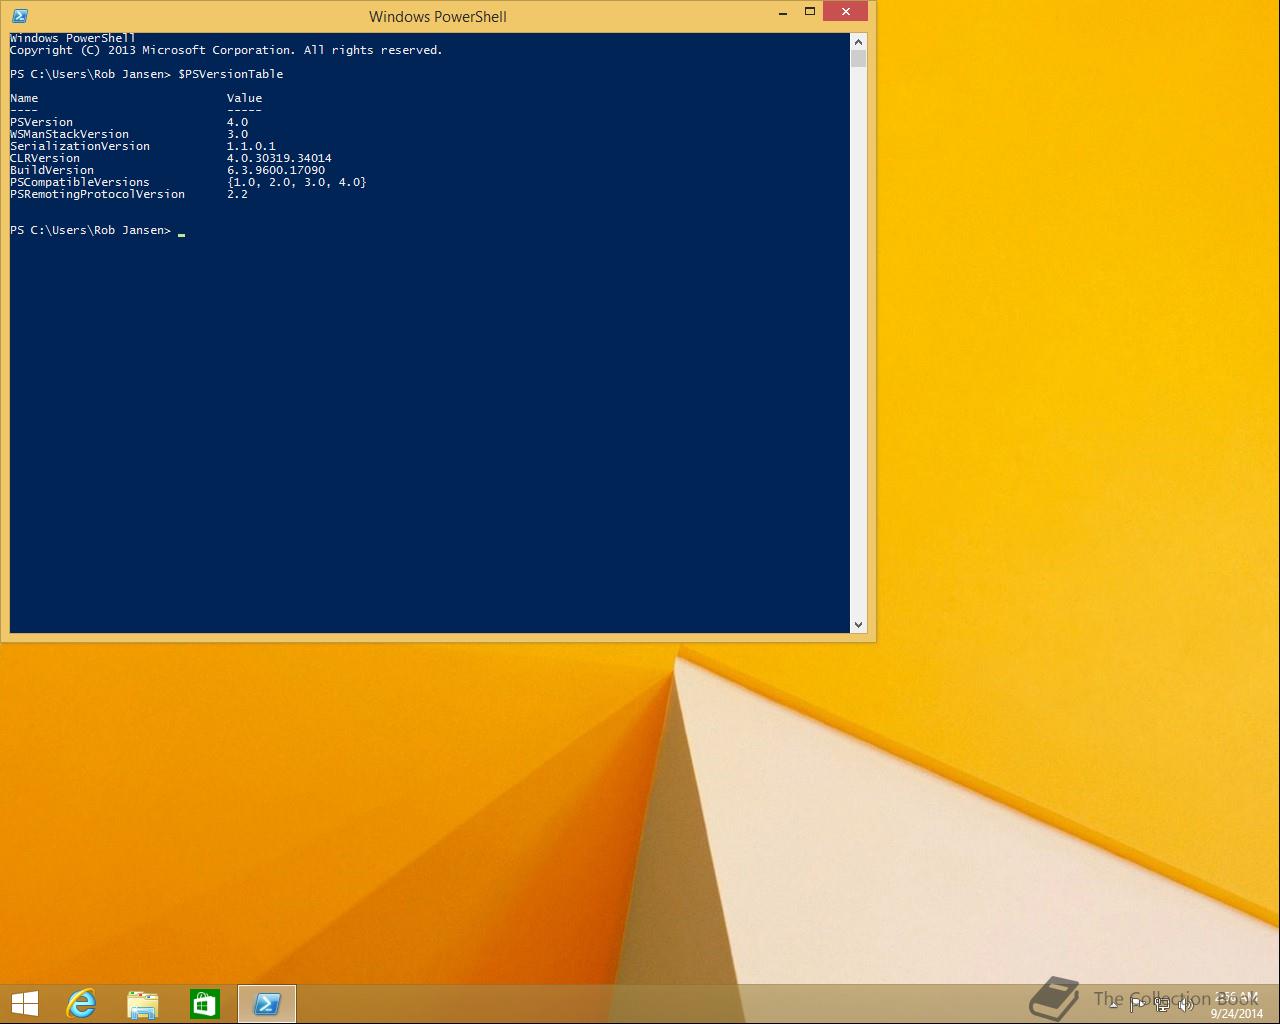This screenshot has width=1280, height=1024.
Task: Click the console scrollbar up arrow
Action: tap(858, 42)
